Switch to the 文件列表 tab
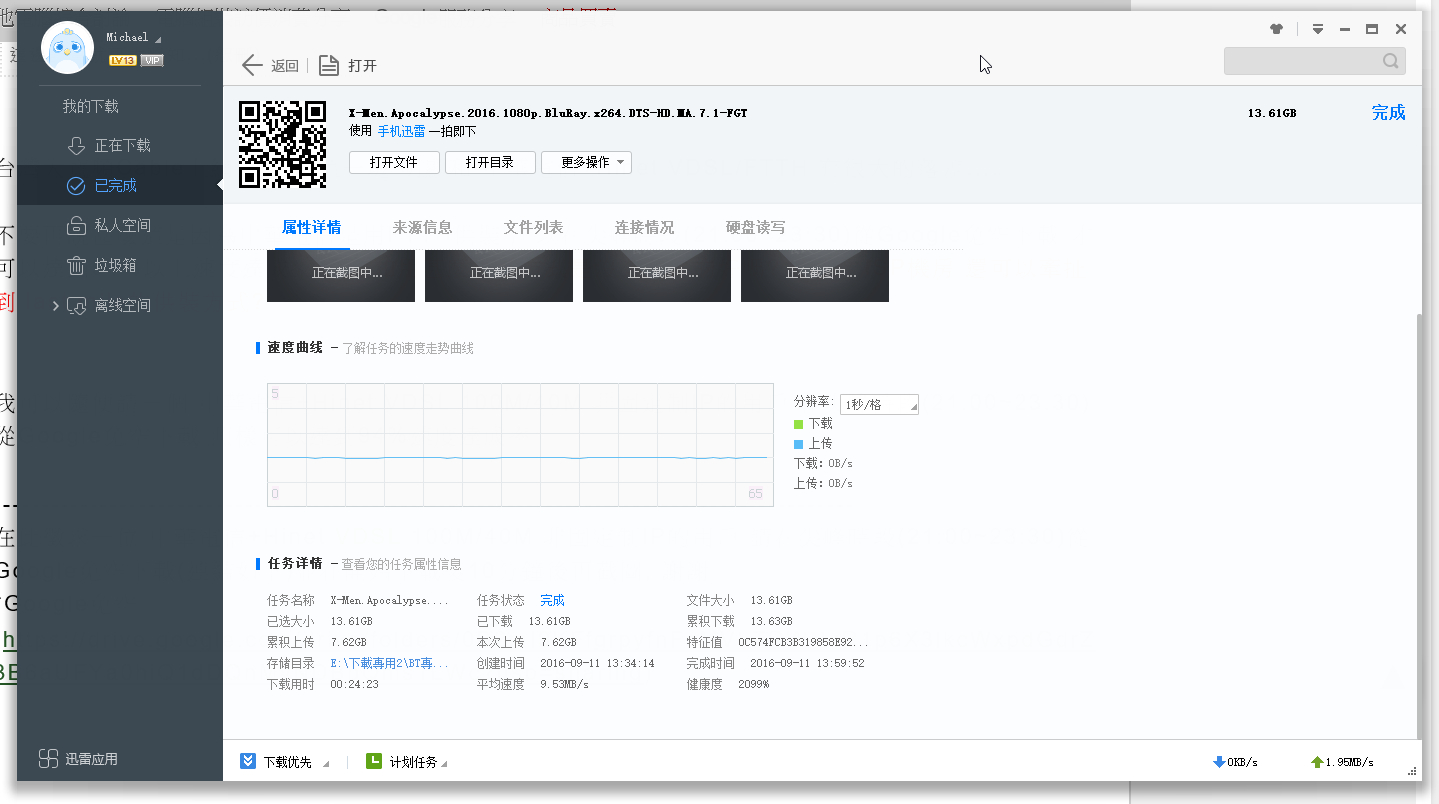Viewport: 1439px width, 804px height. coord(533,227)
